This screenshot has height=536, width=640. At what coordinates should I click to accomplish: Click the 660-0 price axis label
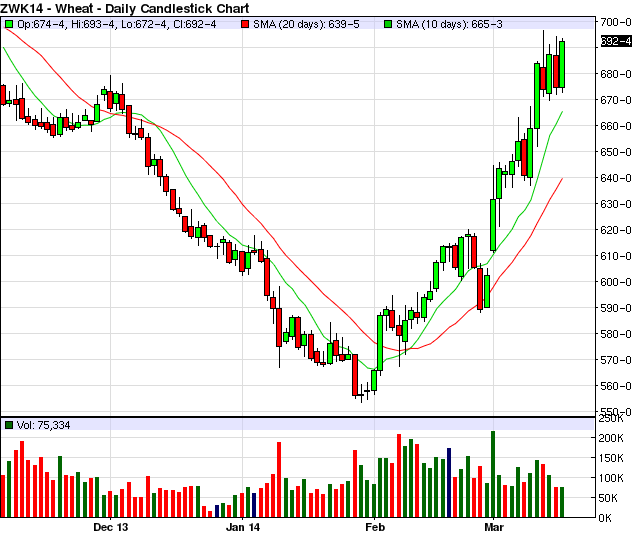(x=616, y=126)
